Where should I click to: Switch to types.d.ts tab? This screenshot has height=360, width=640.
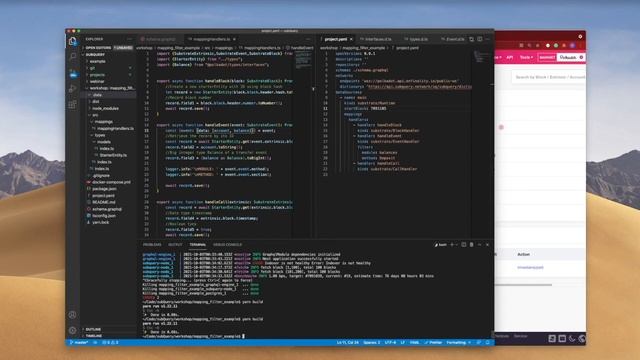pos(418,39)
